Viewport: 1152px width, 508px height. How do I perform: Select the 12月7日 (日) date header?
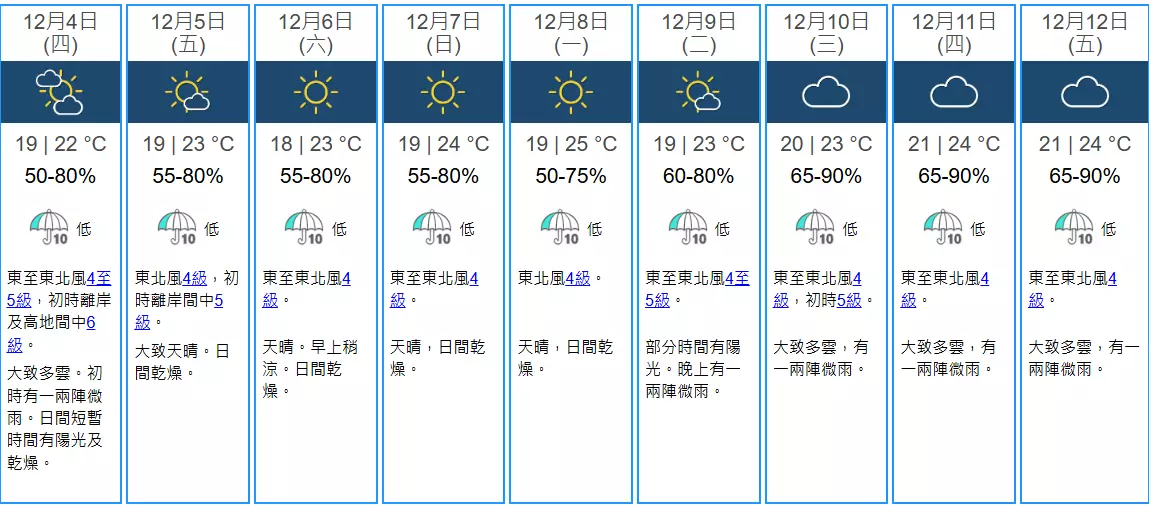click(443, 32)
